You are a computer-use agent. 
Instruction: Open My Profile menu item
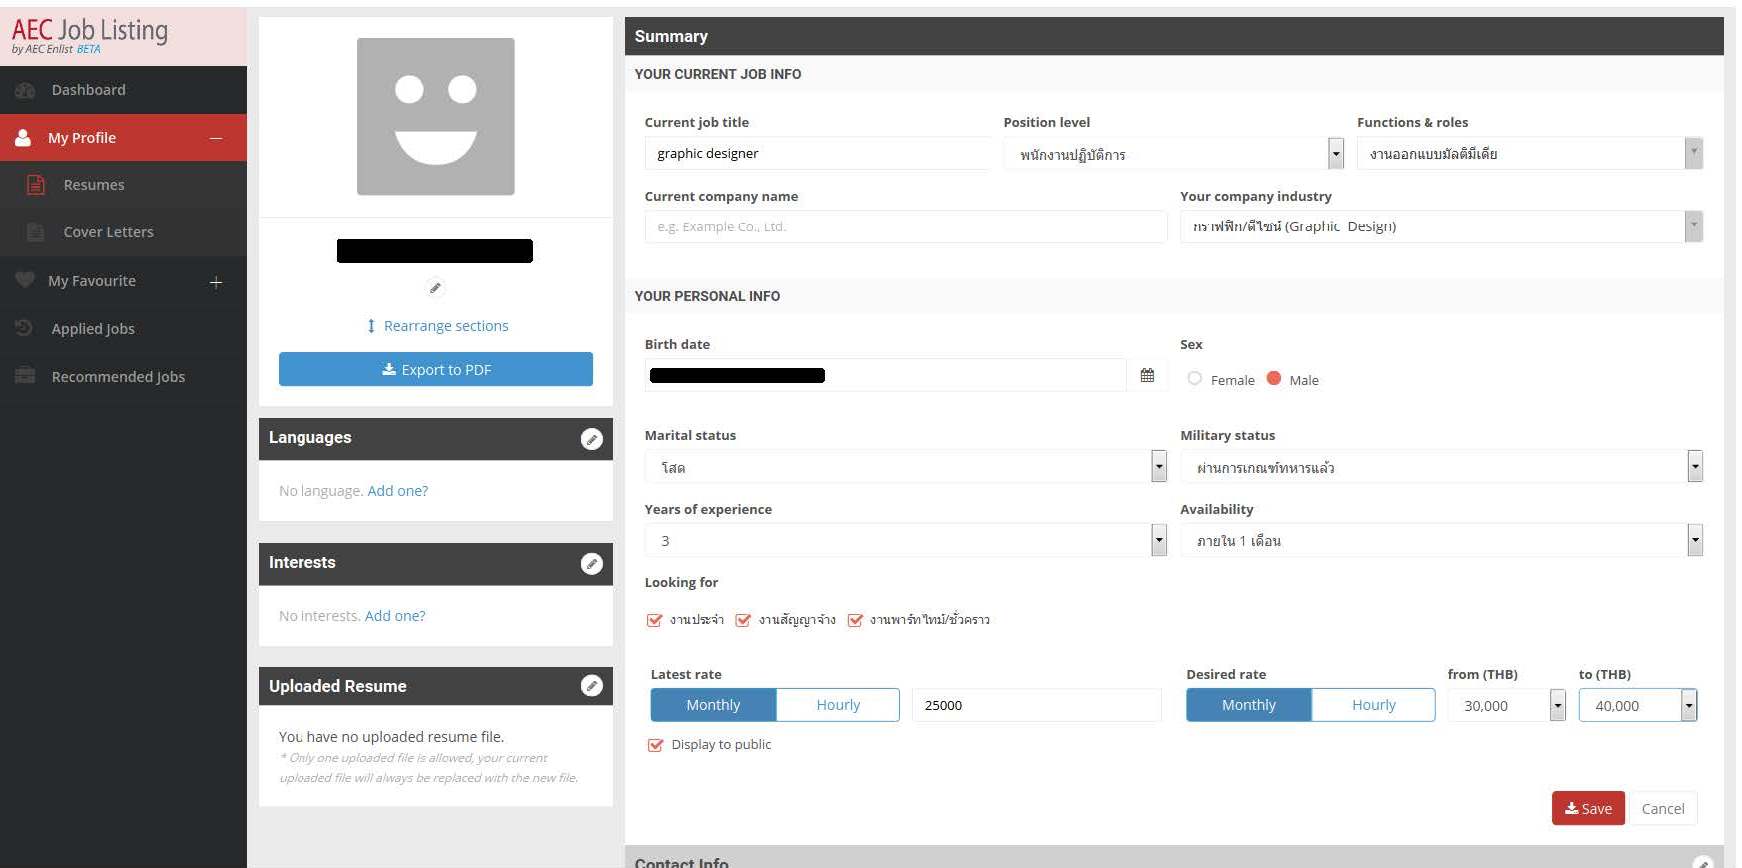point(123,138)
